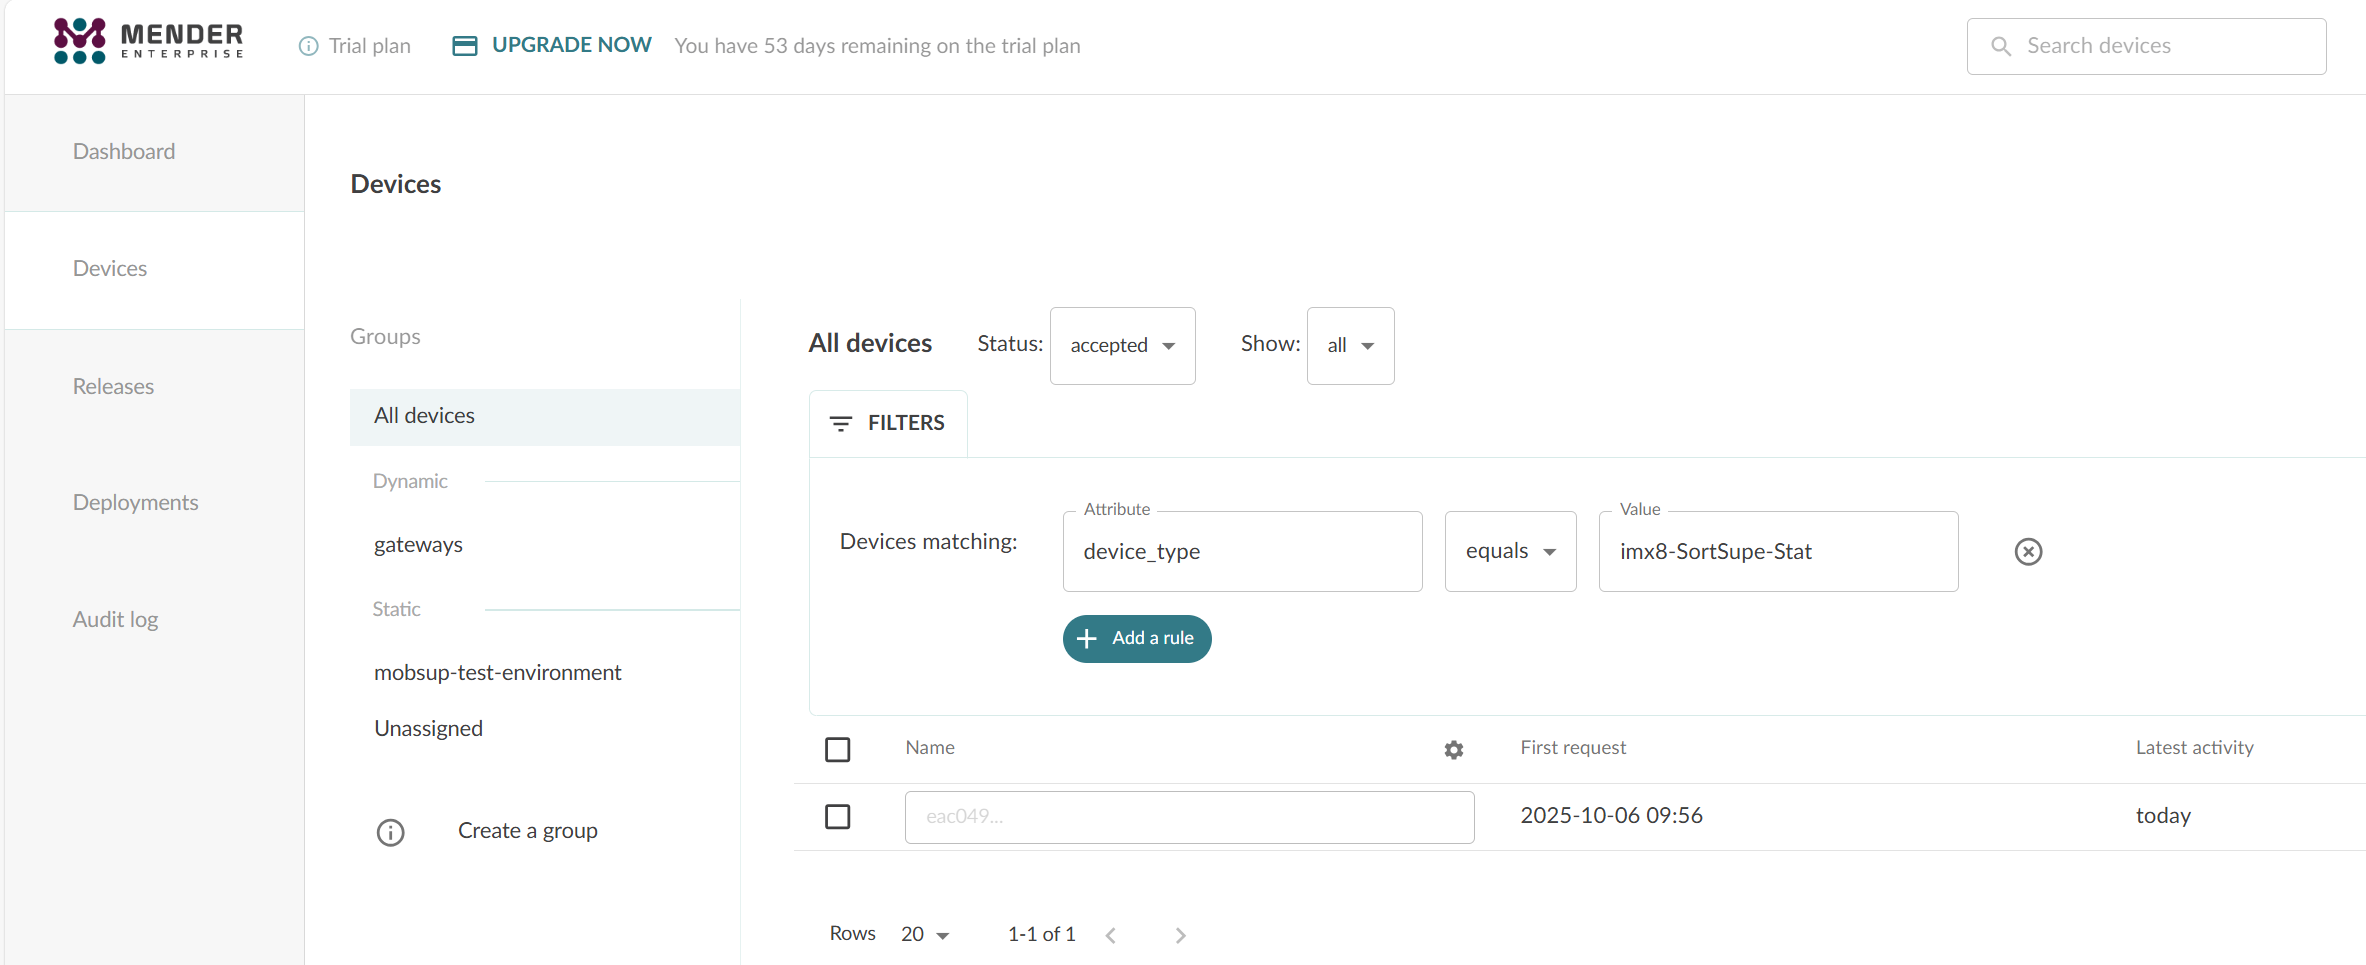Image resolution: width=2366 pixels, height=965 pixels.
Task: Change the Rows per page dropdown
Action: coord(925,935)
